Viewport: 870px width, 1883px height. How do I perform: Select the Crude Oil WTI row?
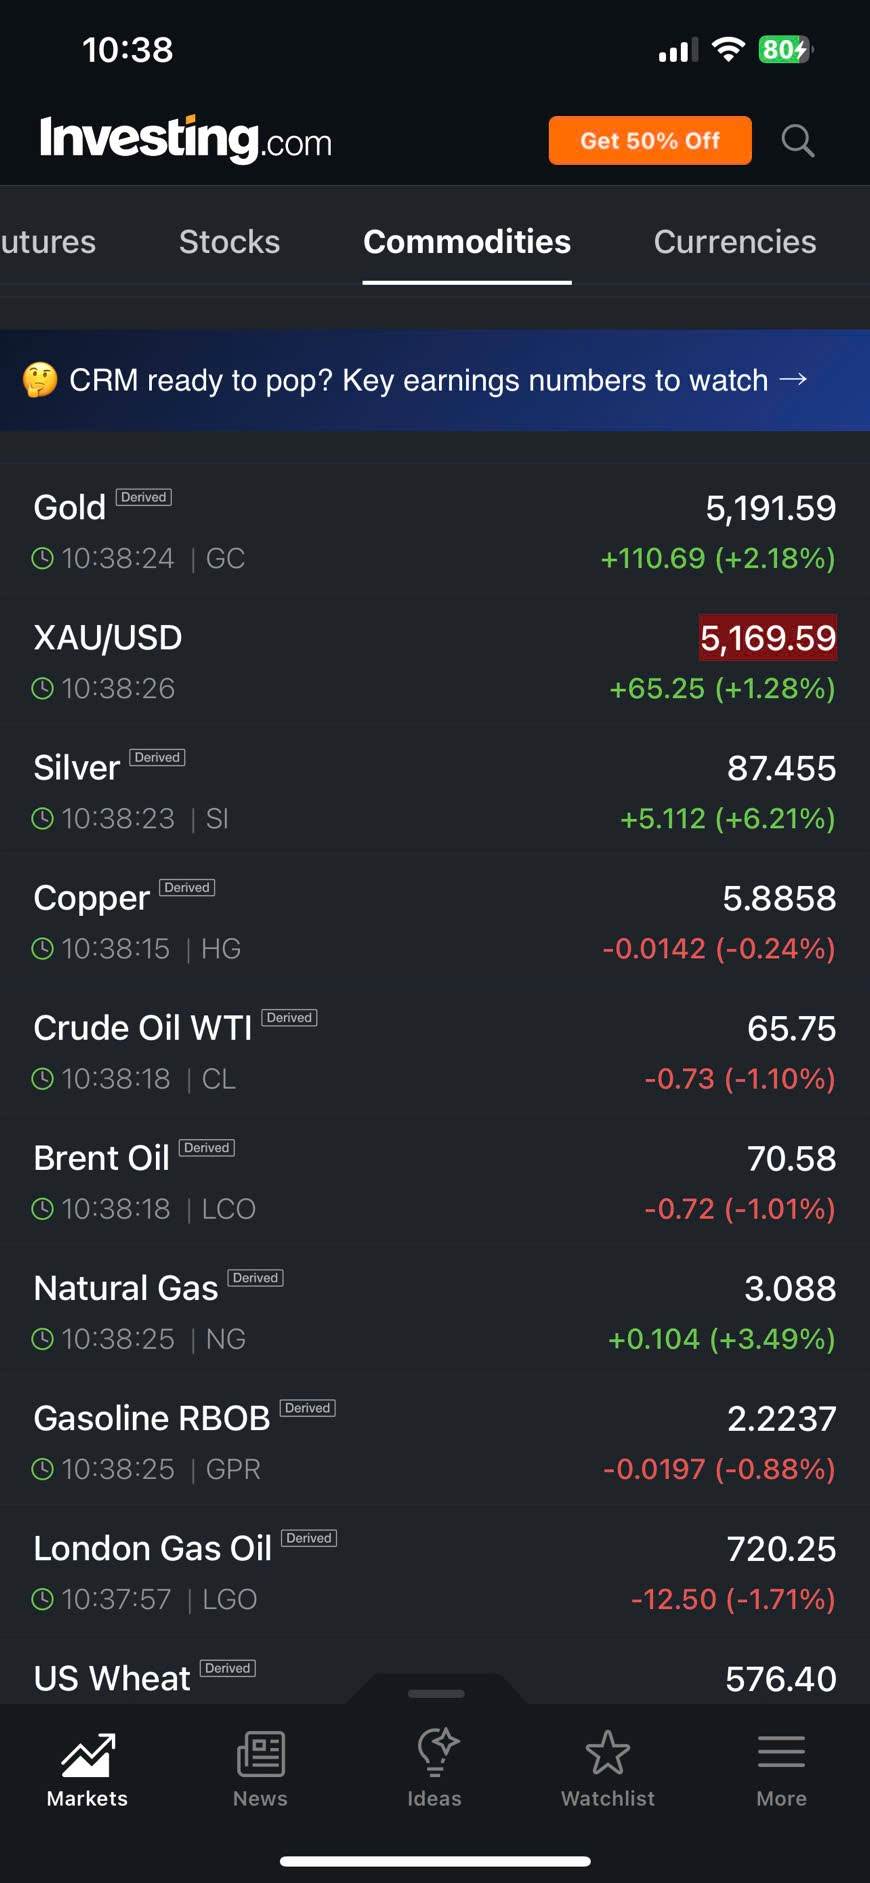coord(435,1052)
